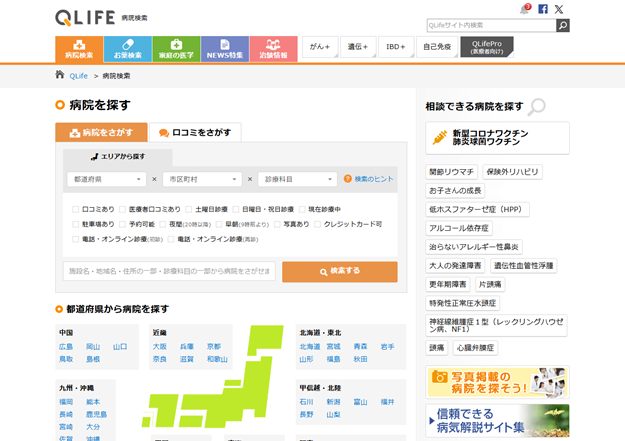The height and width of the screenshot is (441, 625).
Task: Check the 予約可能 checkbox
Action: pyautogui.click(x=122, y=224)
